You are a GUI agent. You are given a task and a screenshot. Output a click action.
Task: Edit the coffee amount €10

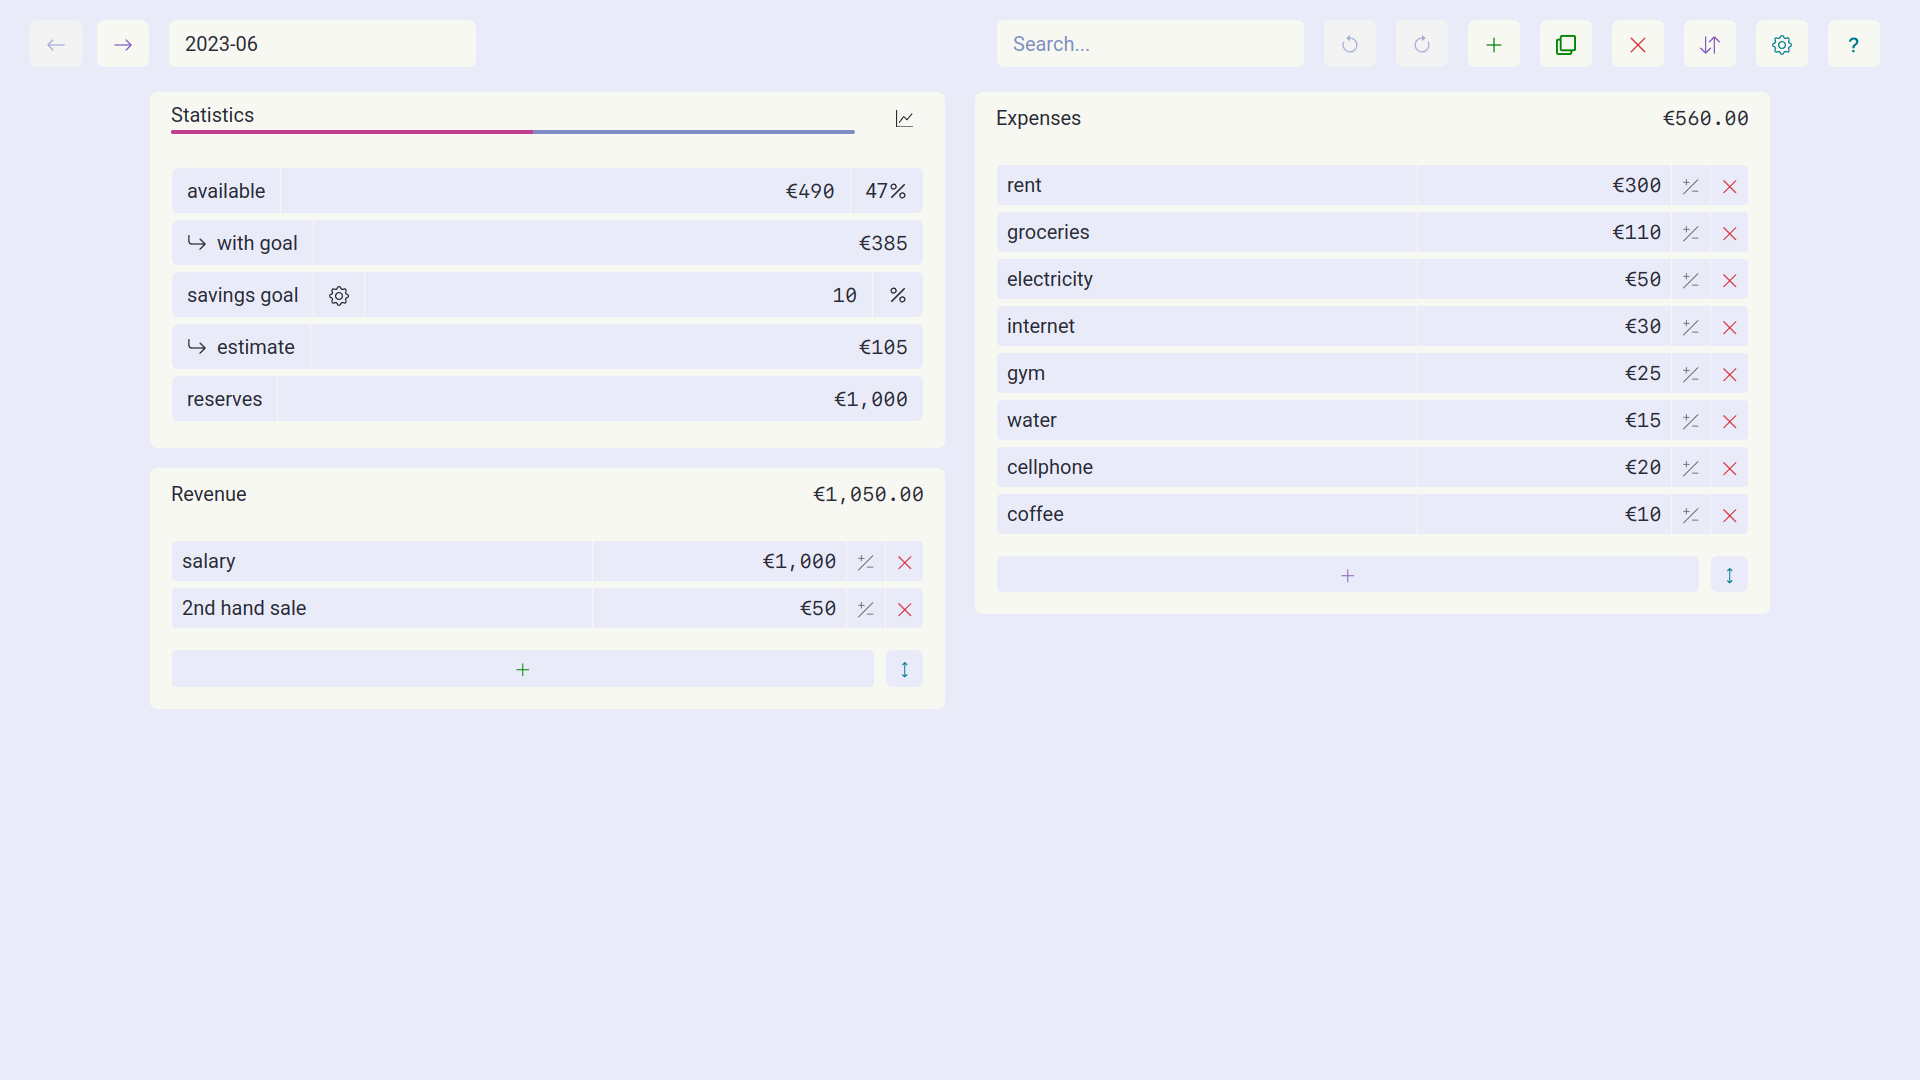pos(1545,515)
